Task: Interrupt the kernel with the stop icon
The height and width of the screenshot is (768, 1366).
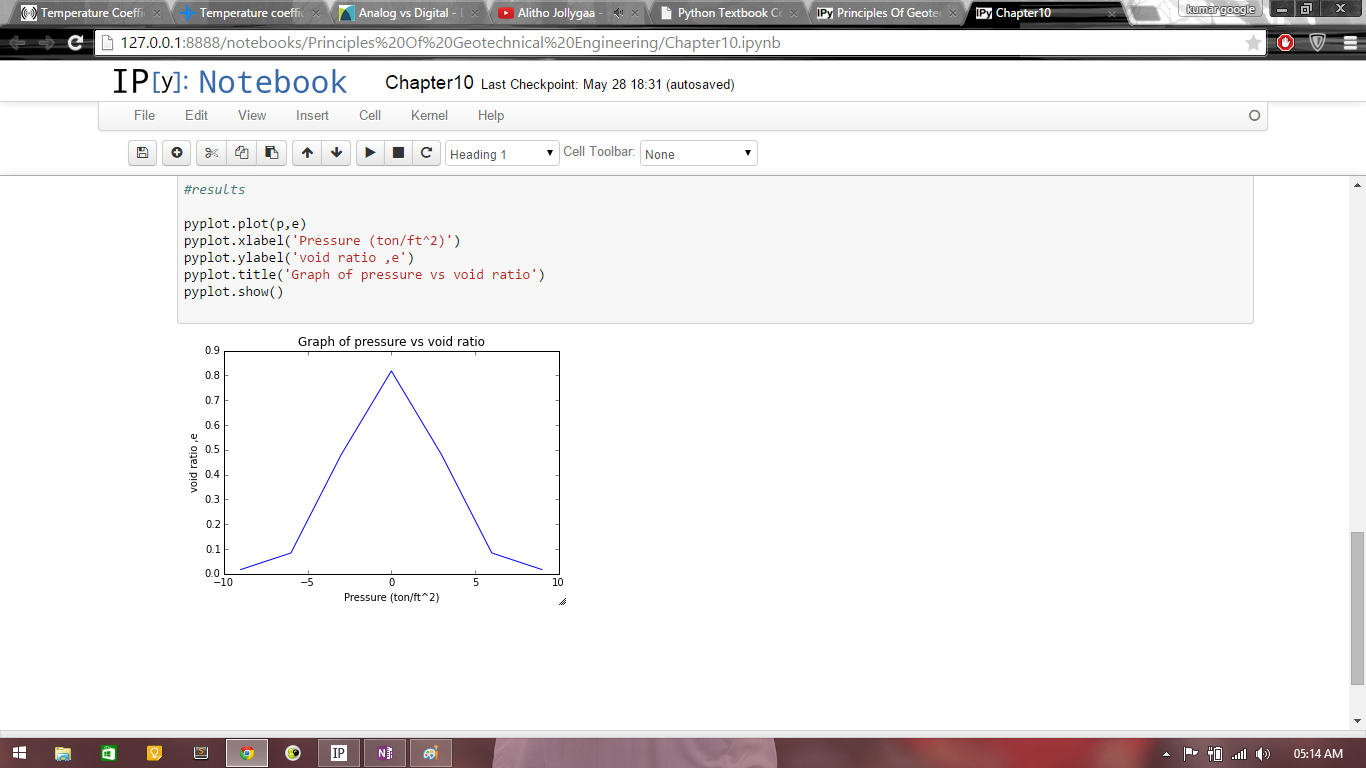Action: (x=398, y=153)
